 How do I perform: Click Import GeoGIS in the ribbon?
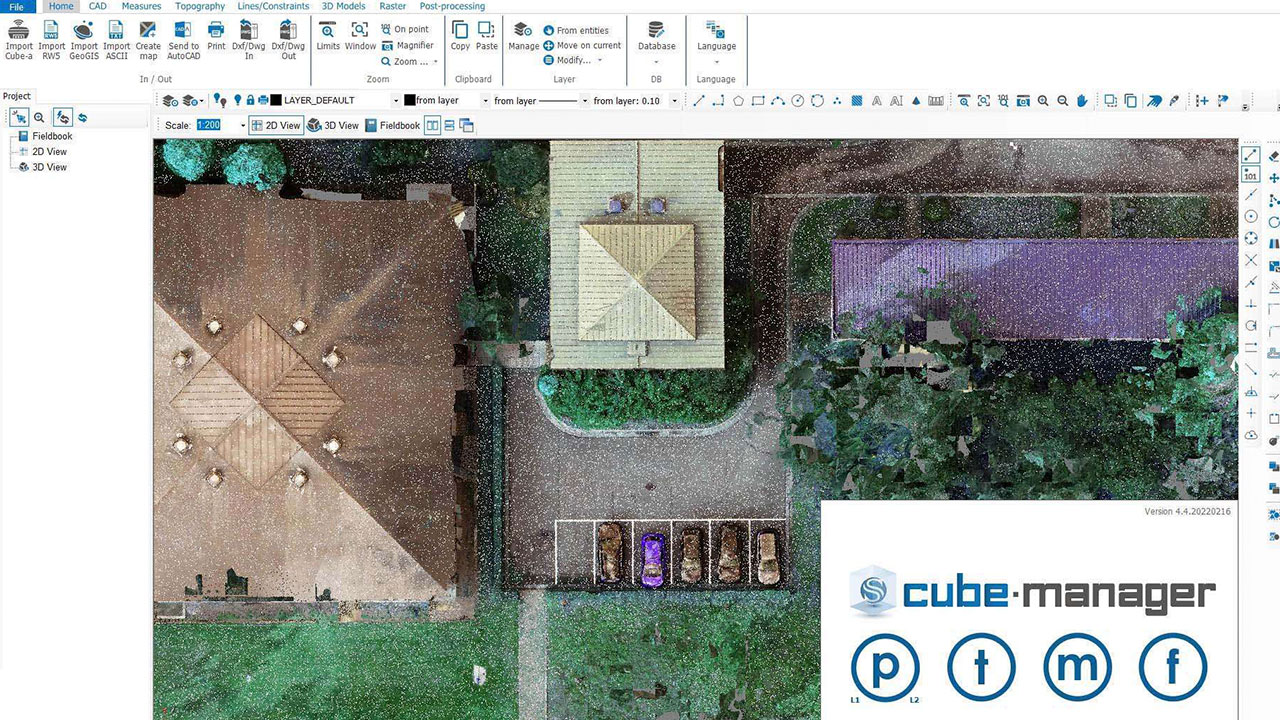coord(84,38)
